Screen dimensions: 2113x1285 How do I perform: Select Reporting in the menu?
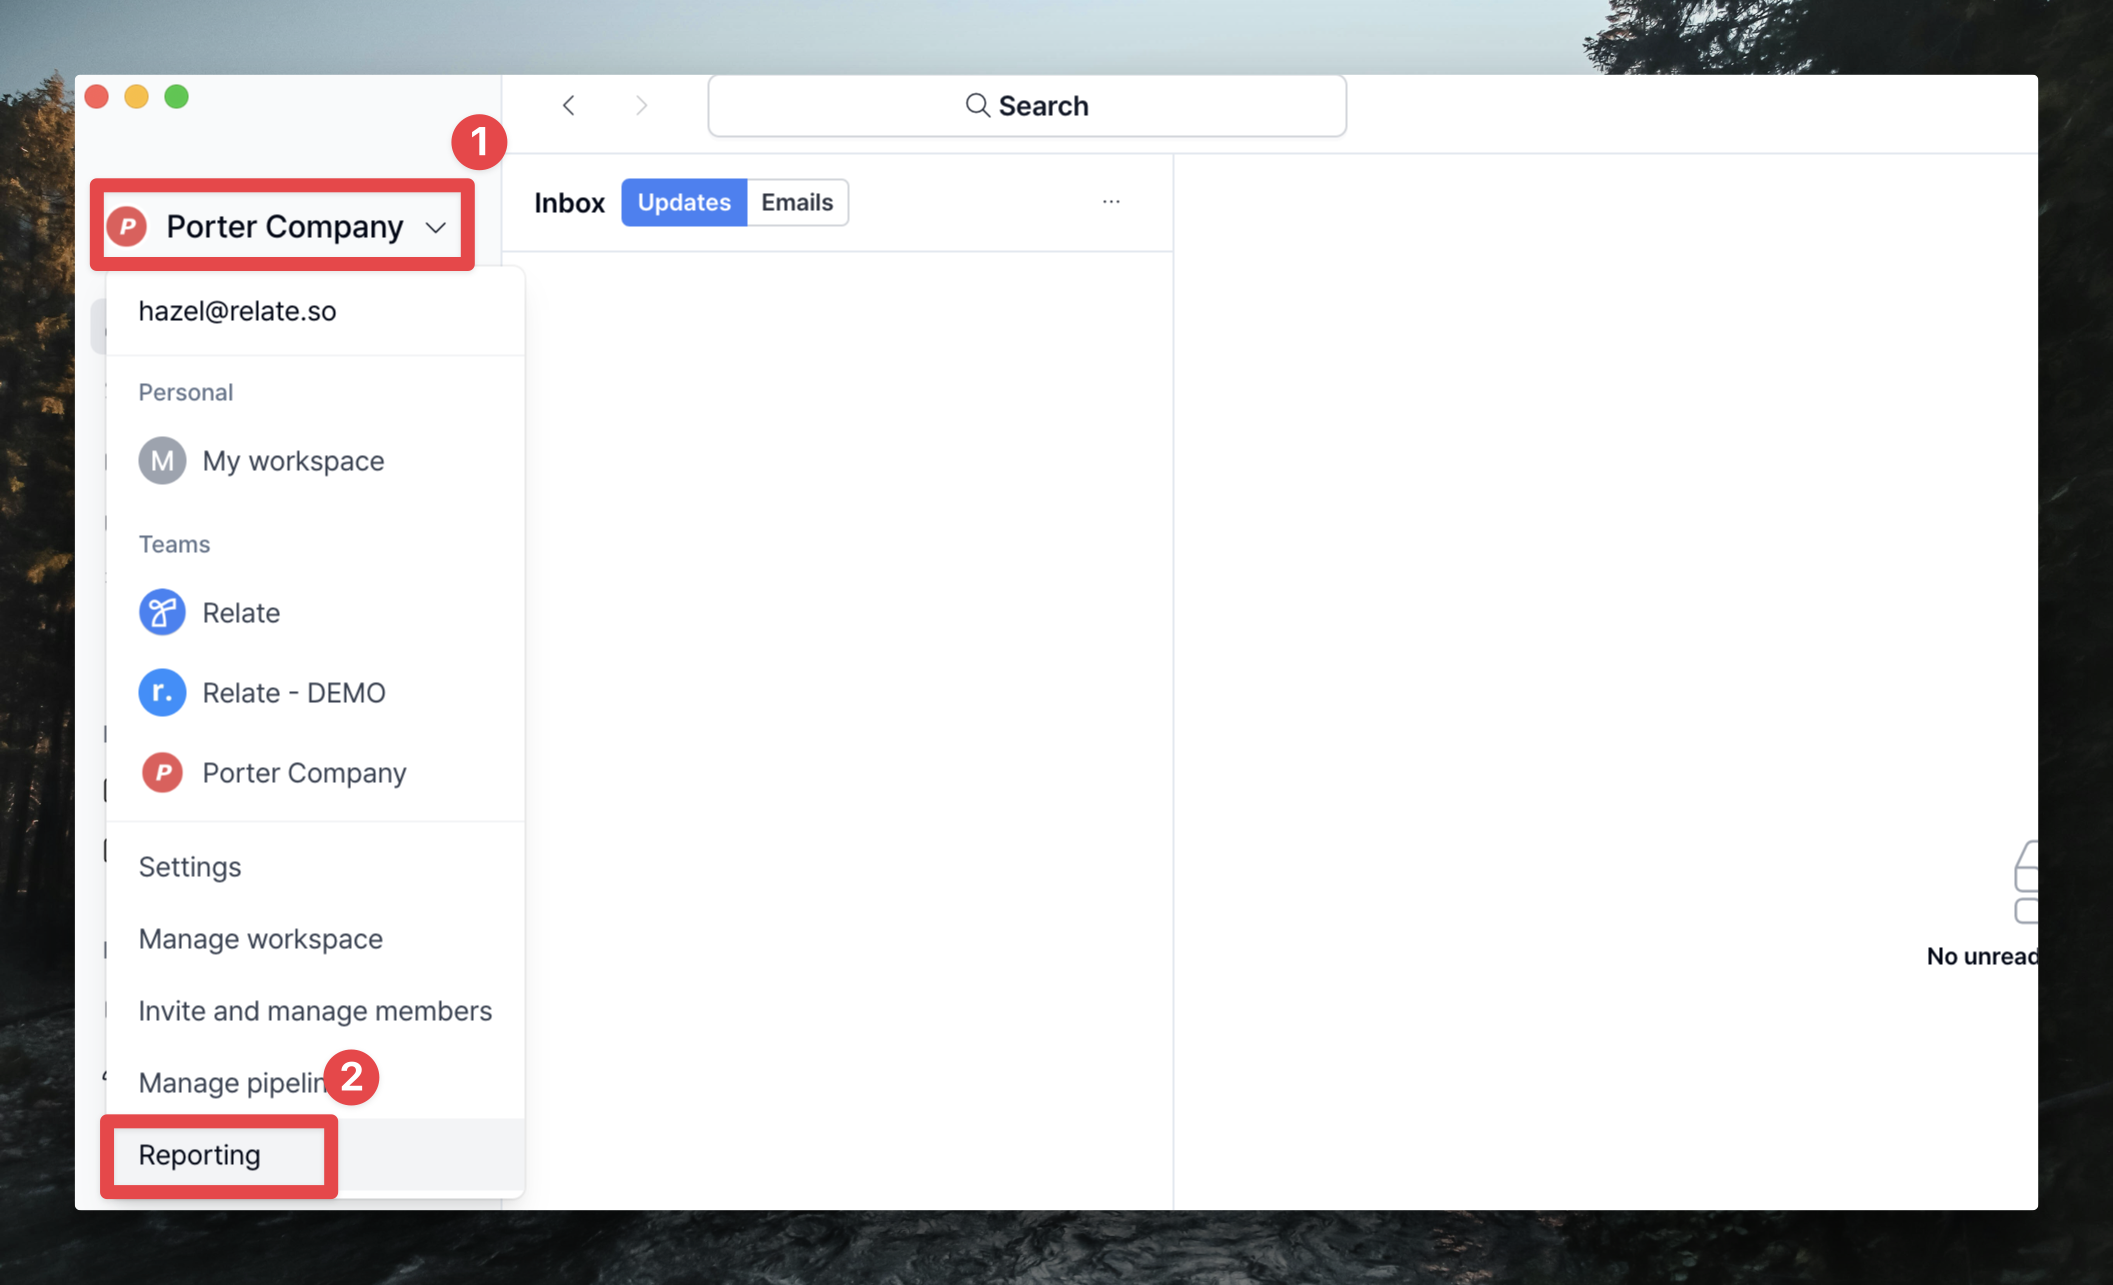pos(200,1155)
